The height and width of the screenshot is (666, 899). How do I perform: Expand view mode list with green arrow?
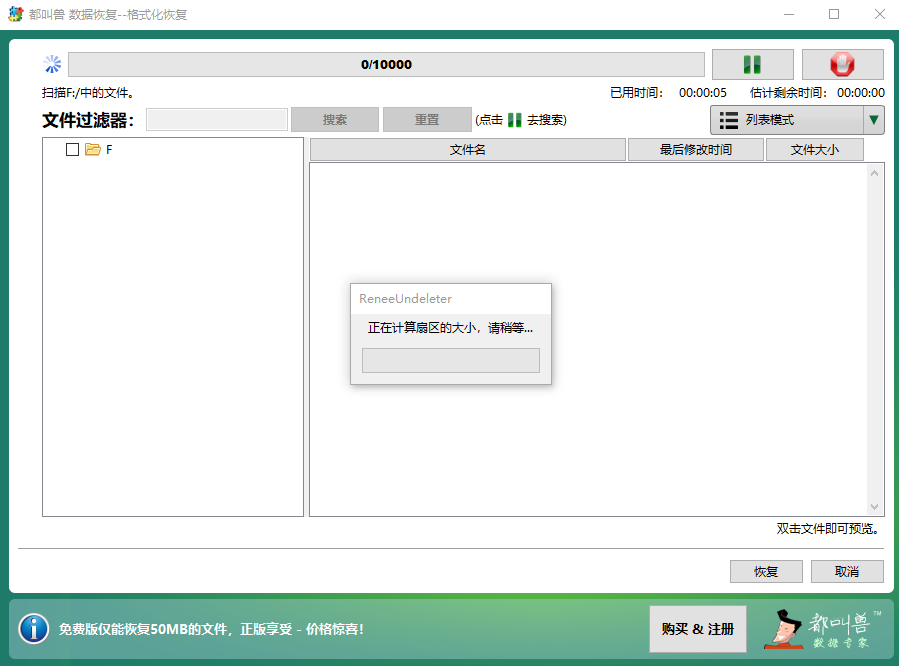(874, 120)
